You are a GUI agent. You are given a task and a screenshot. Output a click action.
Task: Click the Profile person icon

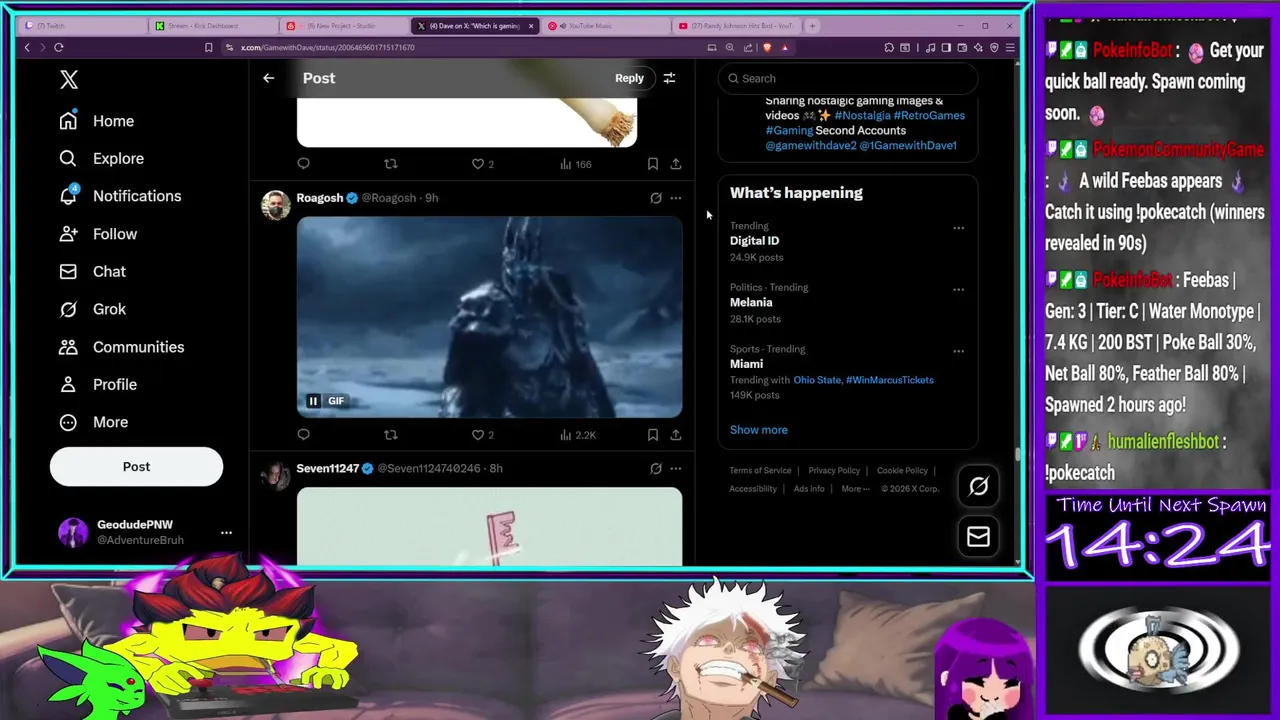tap(68, 384)
